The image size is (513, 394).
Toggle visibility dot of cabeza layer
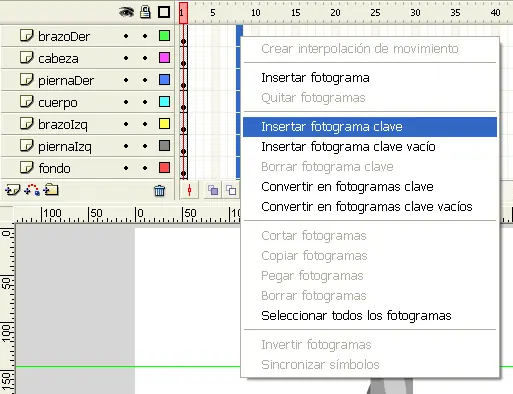point(126,58)
